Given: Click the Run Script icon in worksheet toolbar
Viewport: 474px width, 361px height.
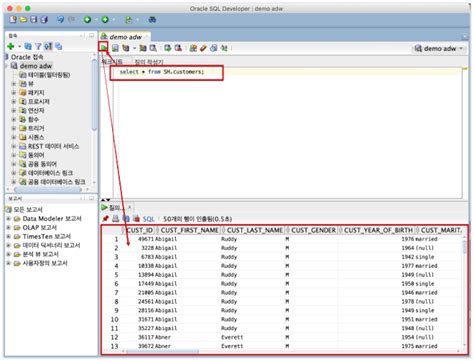Looking at the screenshot, I should [x=115, y=48].
